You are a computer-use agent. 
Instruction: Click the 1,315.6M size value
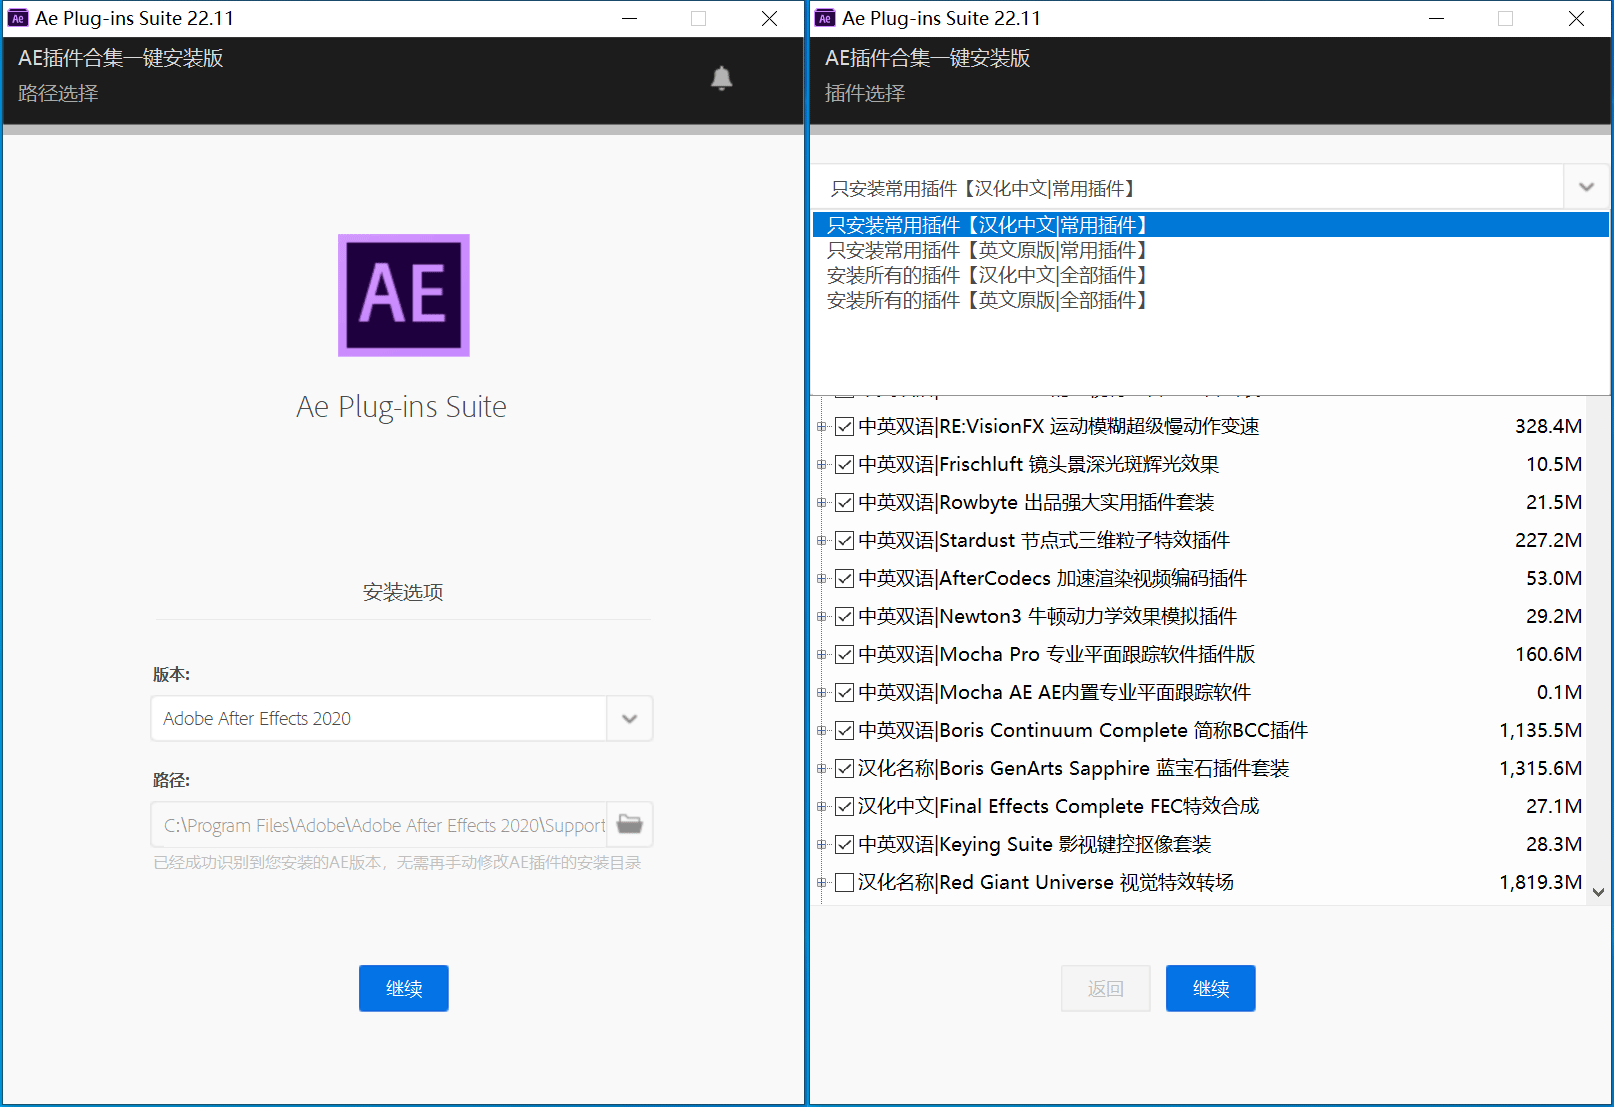(x=1540, y=769)
